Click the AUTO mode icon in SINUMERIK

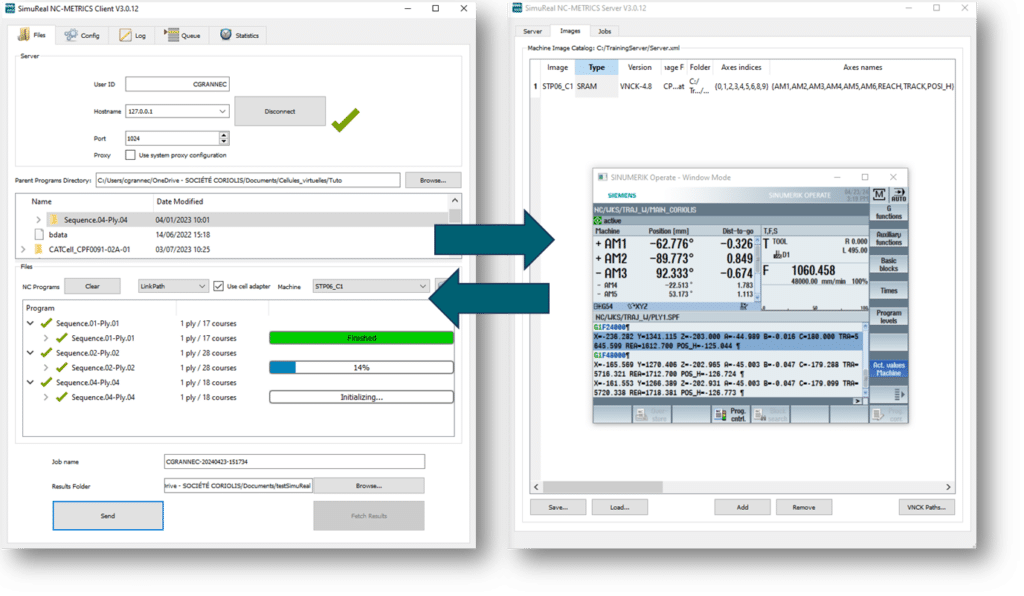click(898, 195)
